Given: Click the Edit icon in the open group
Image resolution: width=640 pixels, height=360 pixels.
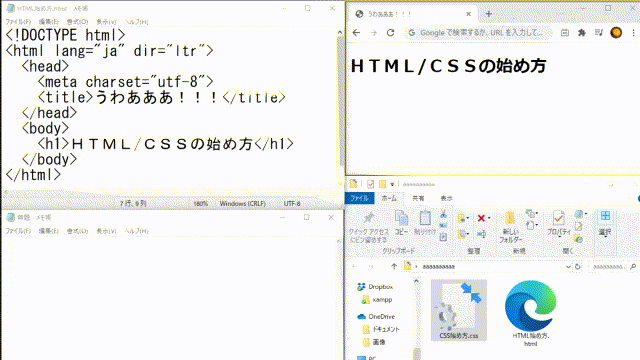Looking at the screenshot, I should (578, 226).
